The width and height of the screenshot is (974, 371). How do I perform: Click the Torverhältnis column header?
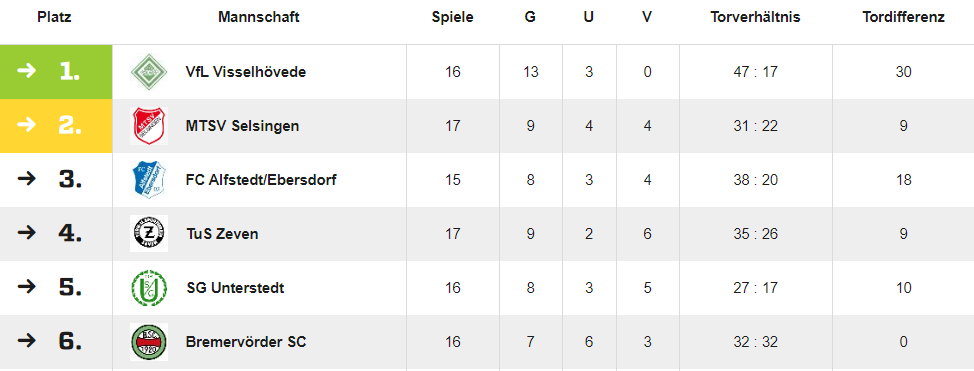755,17
